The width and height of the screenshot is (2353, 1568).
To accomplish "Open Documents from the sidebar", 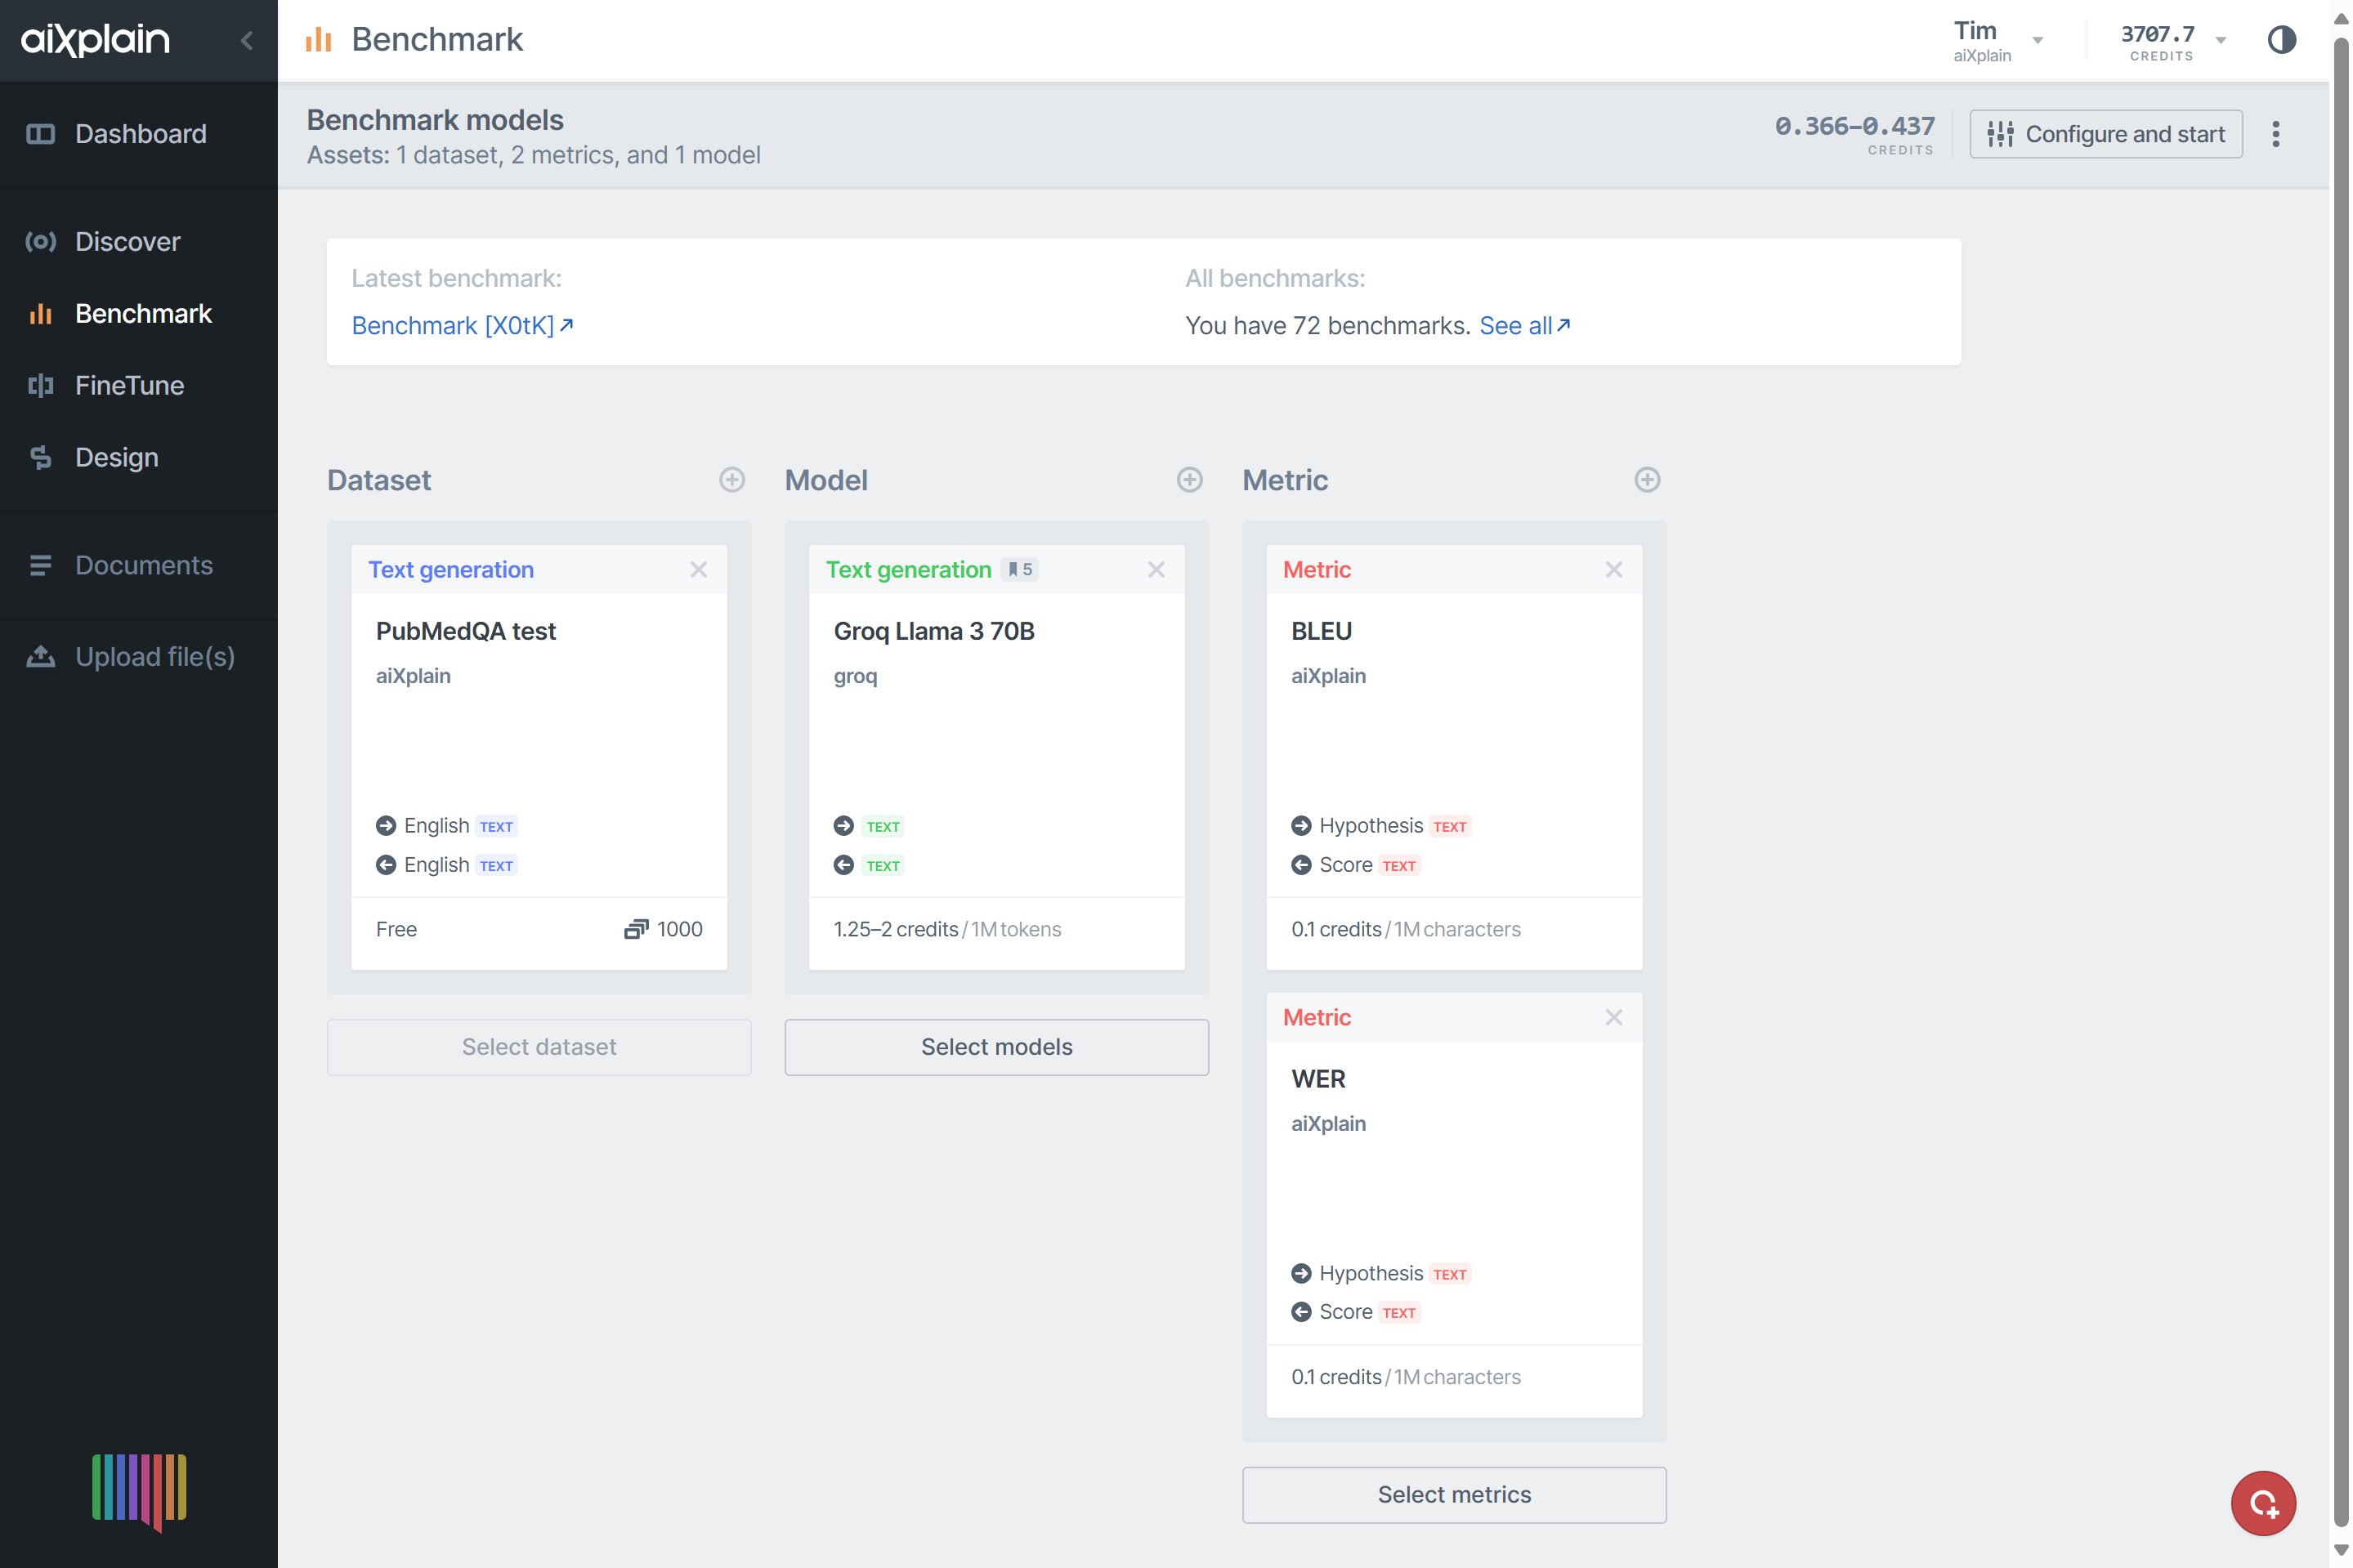I will click(x=139, y=565).
